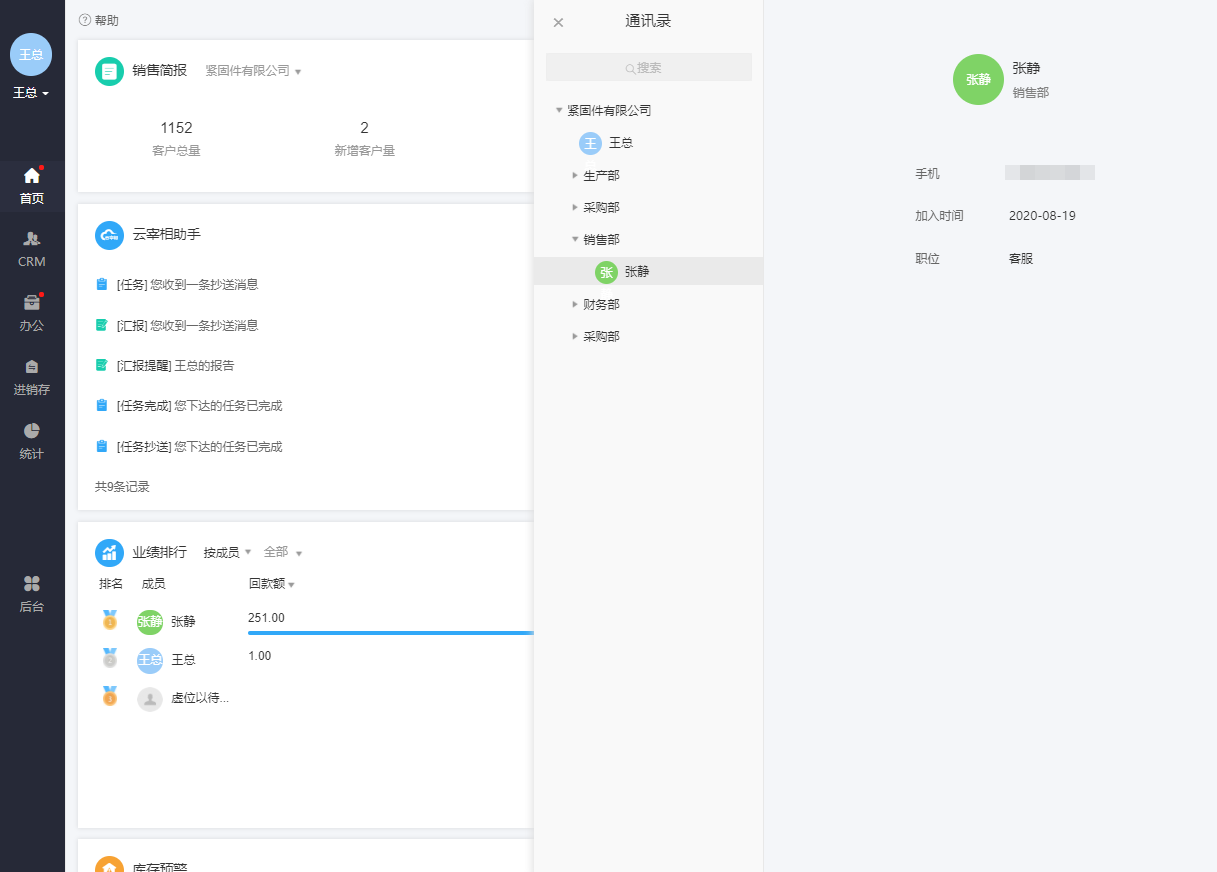This screenshot has height=872, width=1217.
Task: Open [任务抄送] 您下达的任务已完成
Action: click(199, 447)
